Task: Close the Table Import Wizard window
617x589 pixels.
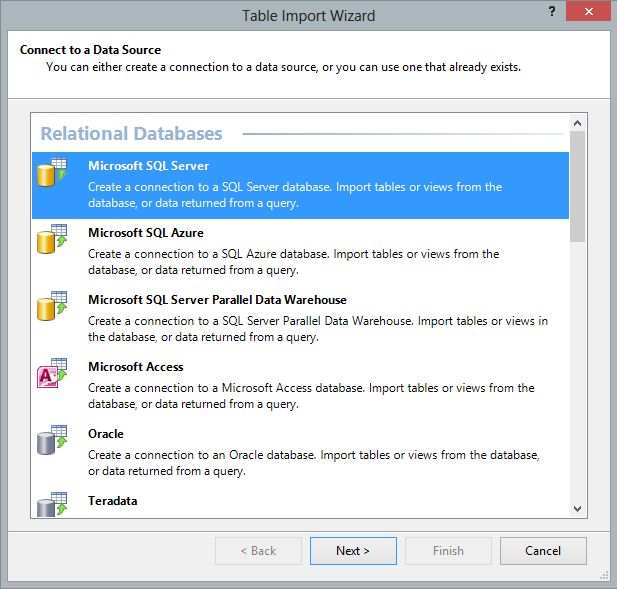Action: (x=588, y=11)
